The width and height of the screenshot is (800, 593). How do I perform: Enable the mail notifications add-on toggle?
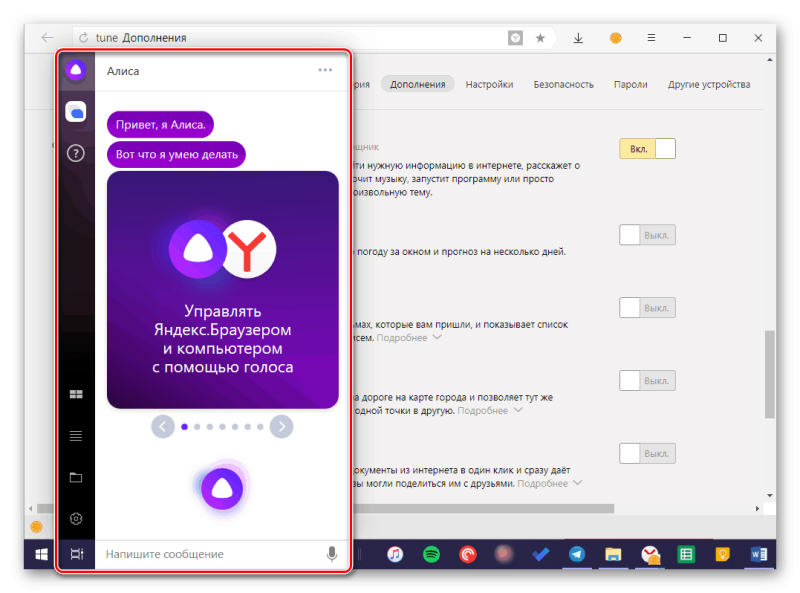click(647, 308)
